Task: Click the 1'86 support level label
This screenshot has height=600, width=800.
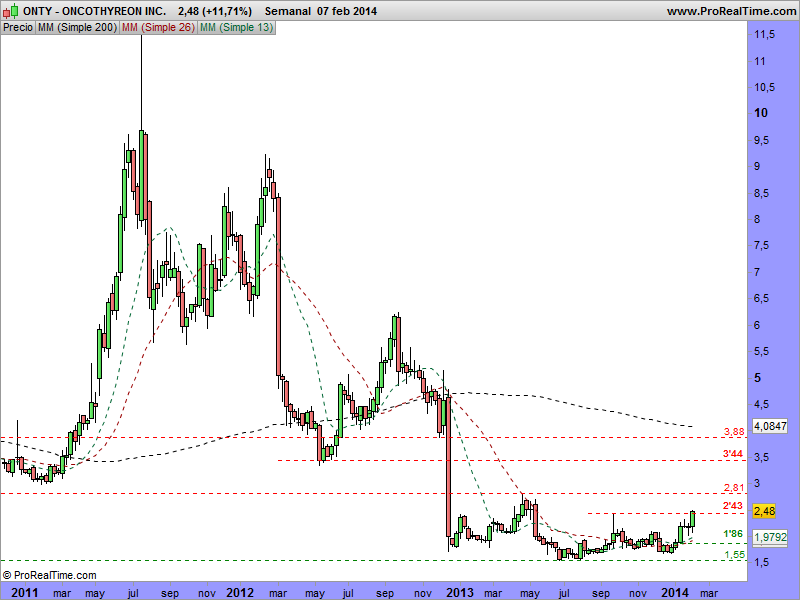Action: pyautogui.click(x=733, y=534)
